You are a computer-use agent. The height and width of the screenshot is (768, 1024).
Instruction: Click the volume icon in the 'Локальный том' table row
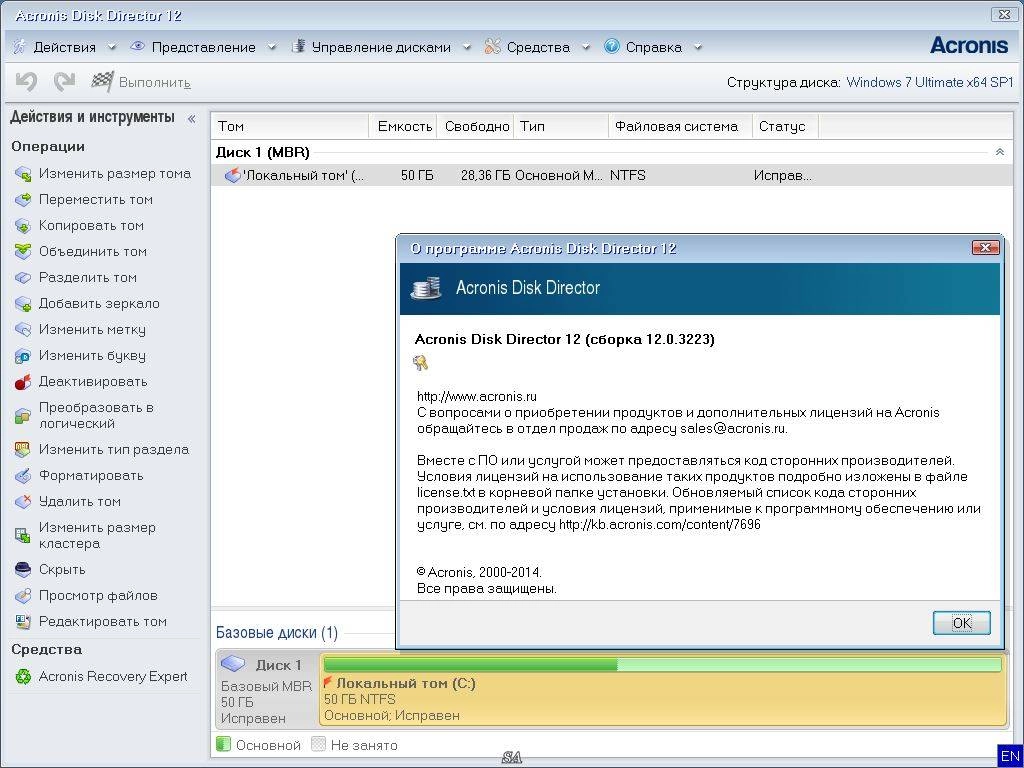click(232, 175)
